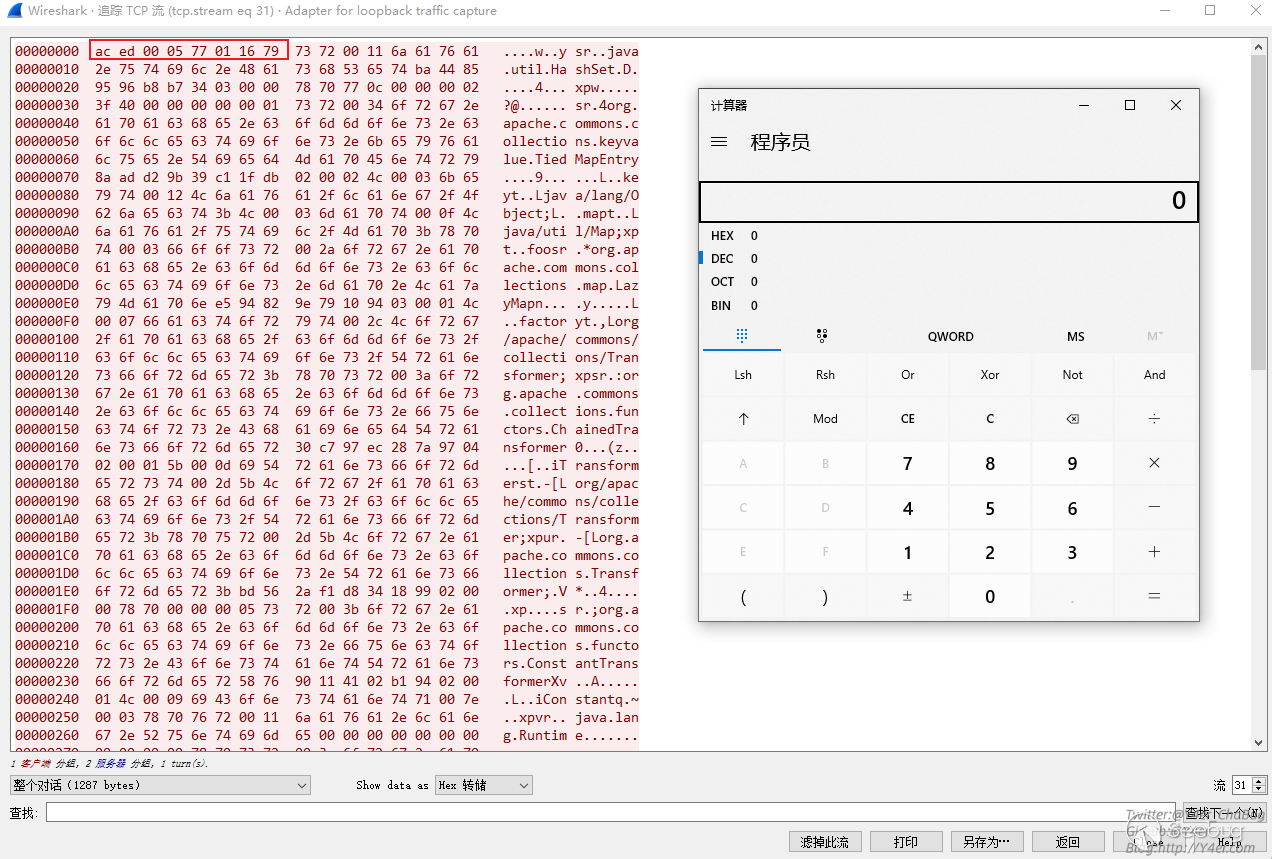Image resolution: width=1272 pixels, height=859 pixels.
Task: Click the divide operator button
Action: point(1154,419)
